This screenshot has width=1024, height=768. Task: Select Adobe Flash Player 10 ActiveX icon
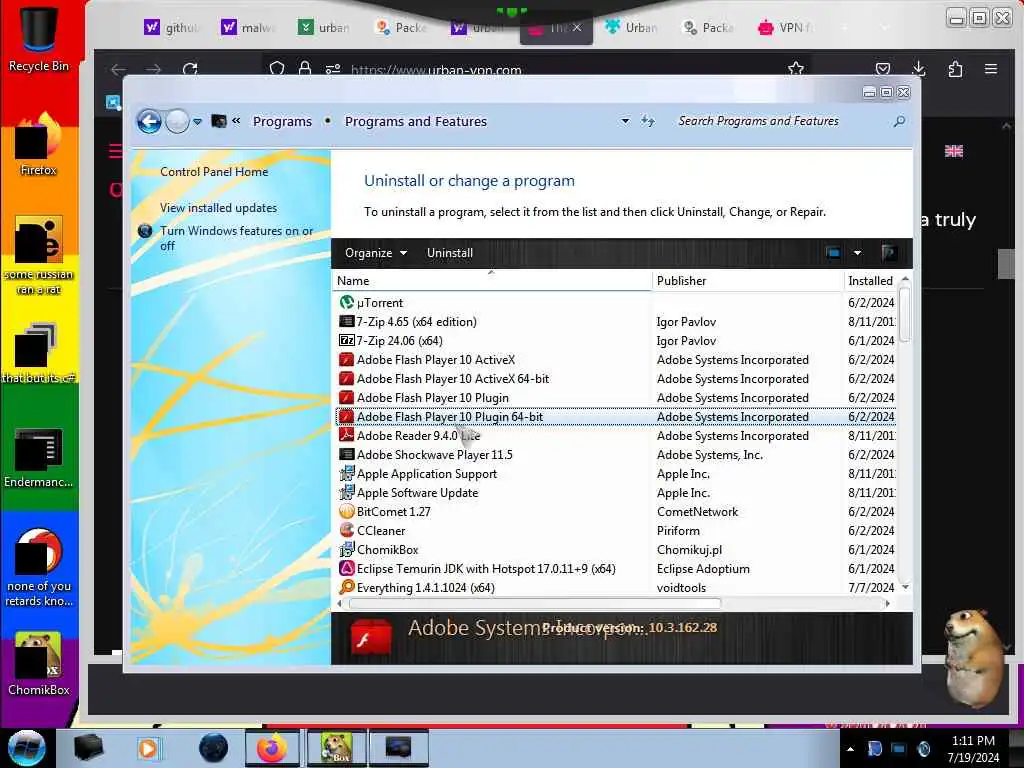[347, 360]
